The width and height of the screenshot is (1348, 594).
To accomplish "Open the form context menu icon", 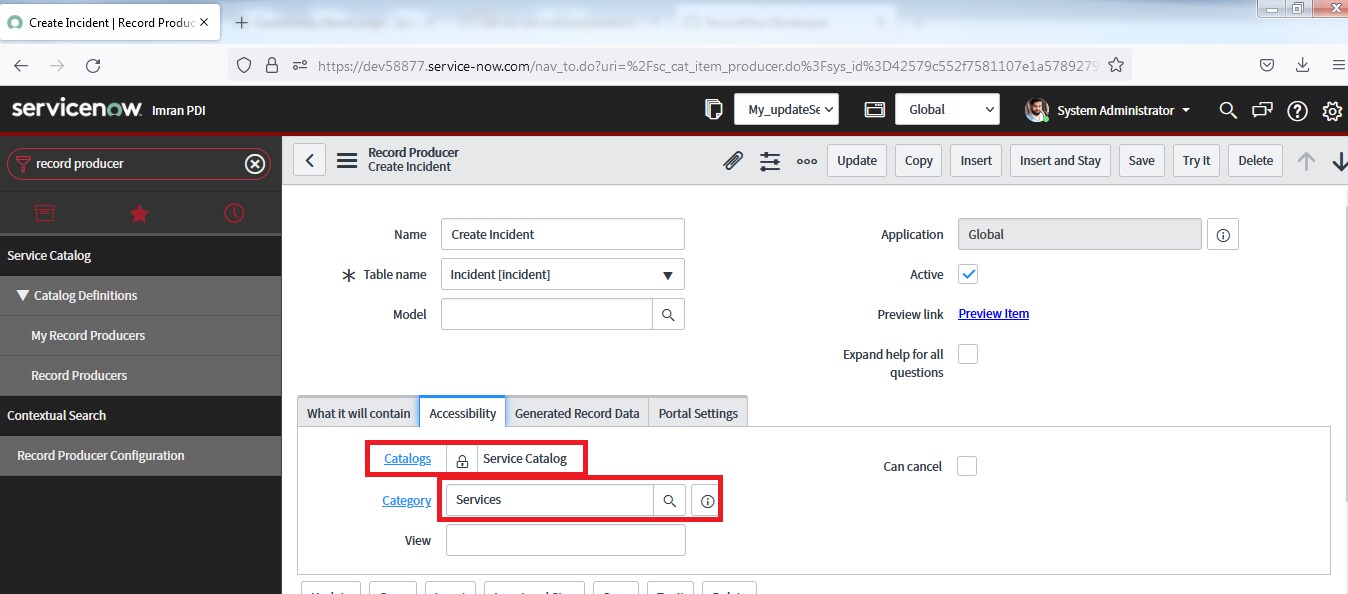I will pos(347,160).
